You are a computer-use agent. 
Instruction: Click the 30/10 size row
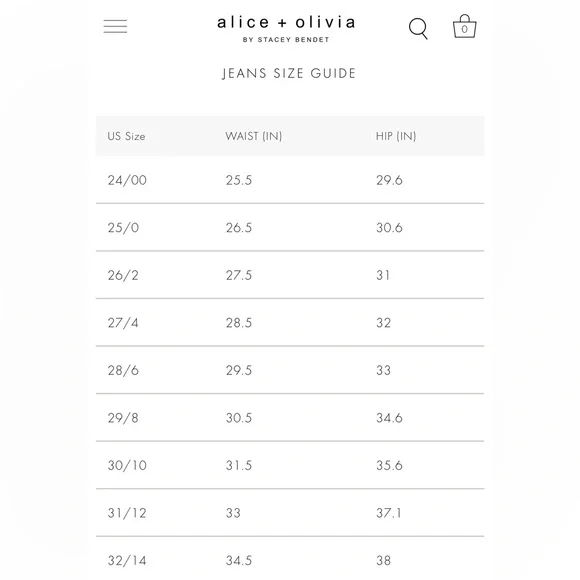coord(290,465)
